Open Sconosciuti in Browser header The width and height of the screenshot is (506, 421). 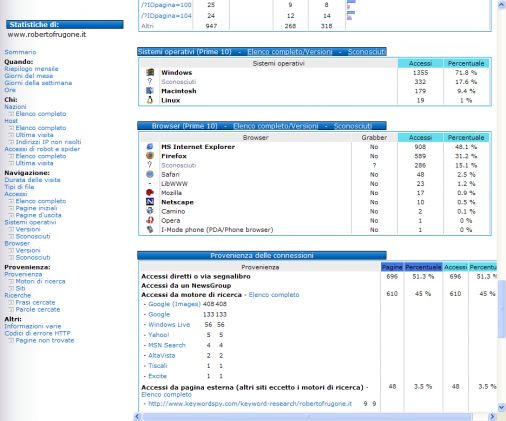click(353, 126)
